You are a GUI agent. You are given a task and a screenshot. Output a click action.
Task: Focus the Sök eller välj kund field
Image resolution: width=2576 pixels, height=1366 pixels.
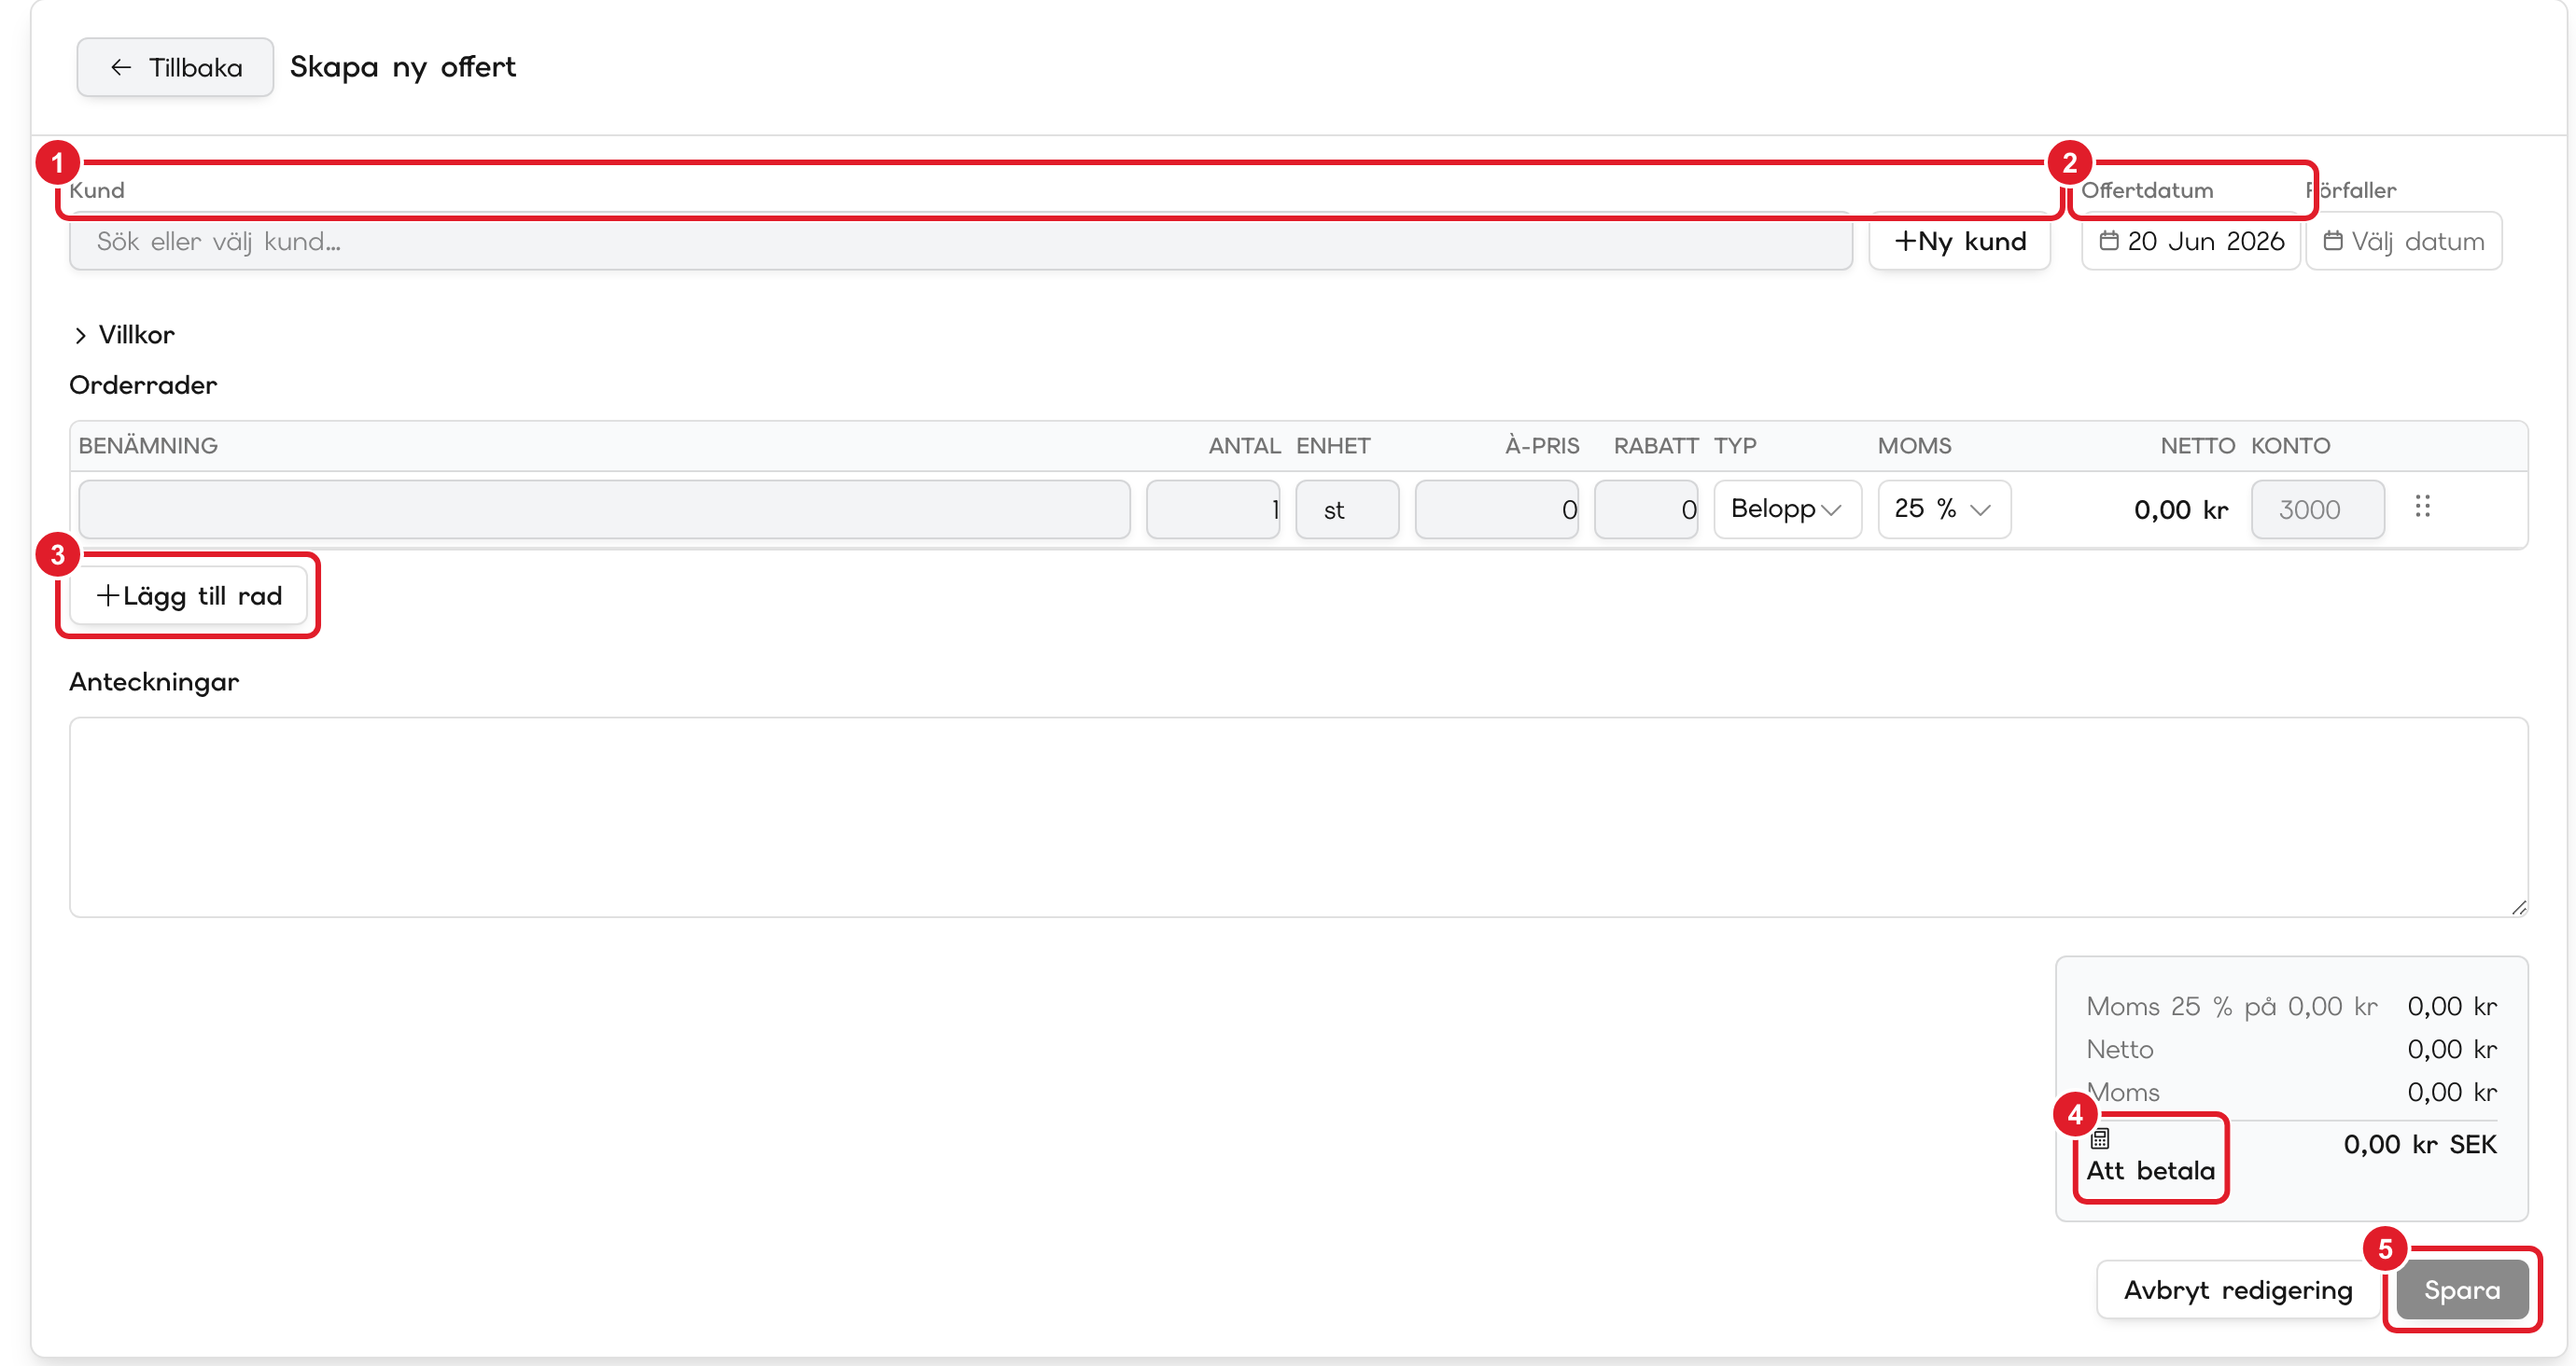[960, 241]
